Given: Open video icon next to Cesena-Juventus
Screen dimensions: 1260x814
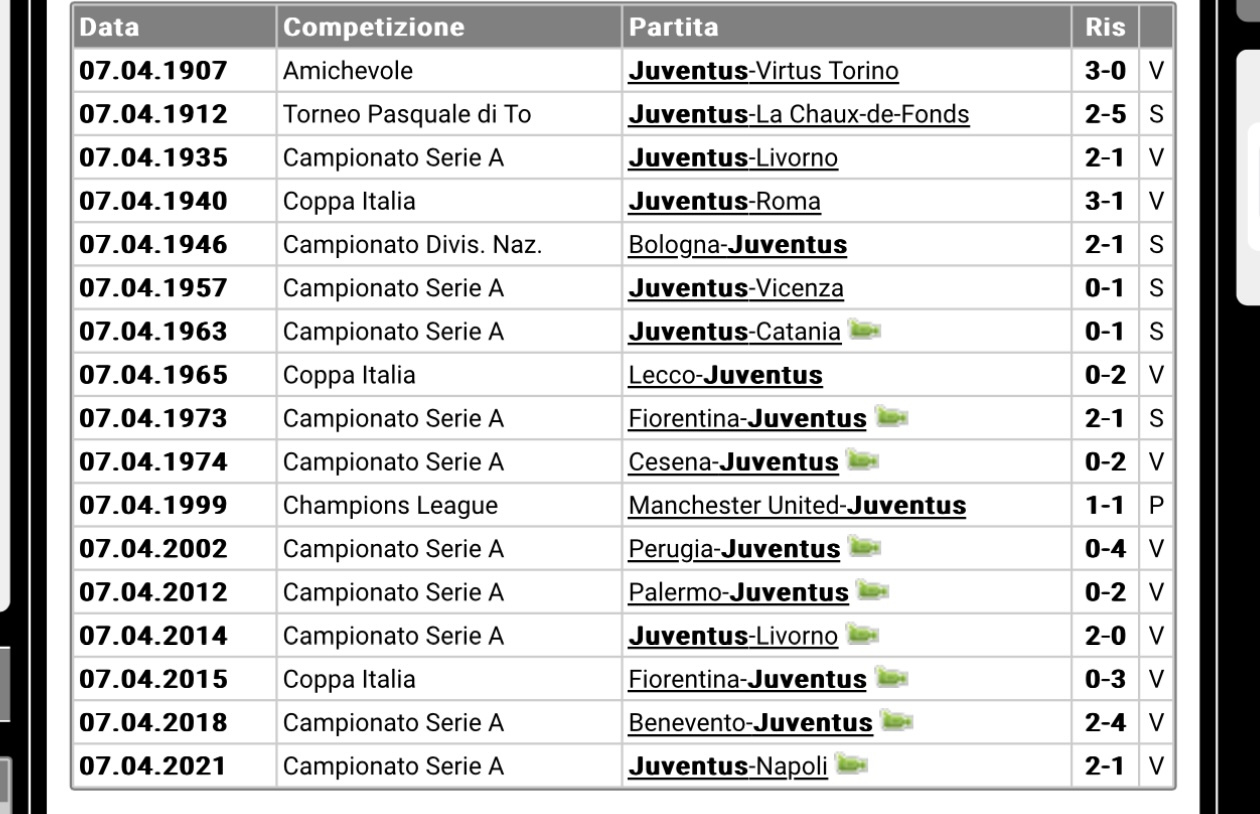Looking at the screenshot, I should point(861,461).
